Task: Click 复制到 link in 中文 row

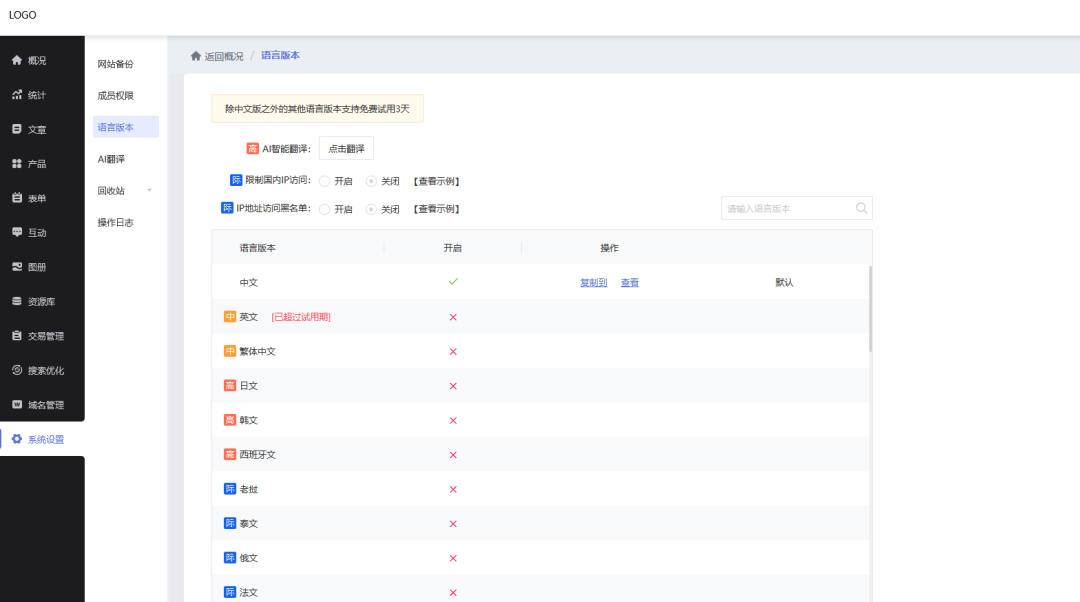Action: click(593, 282)
